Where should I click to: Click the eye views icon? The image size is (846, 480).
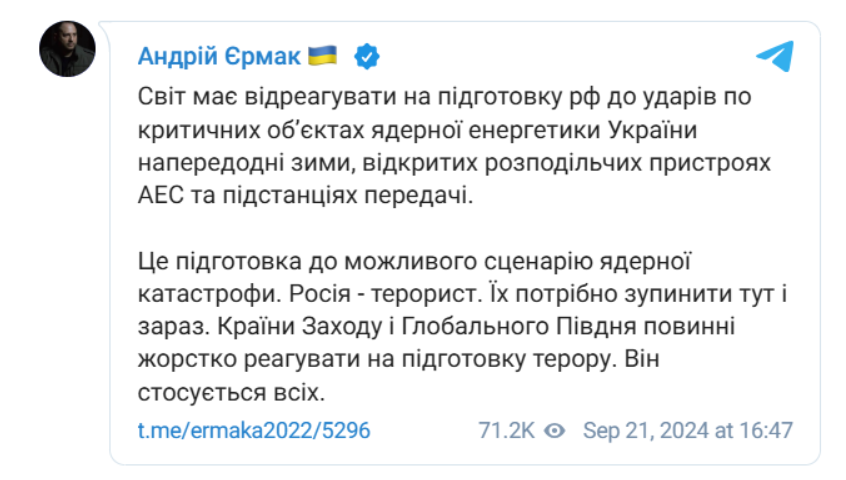pyautogui.click(x=557, y=431)
